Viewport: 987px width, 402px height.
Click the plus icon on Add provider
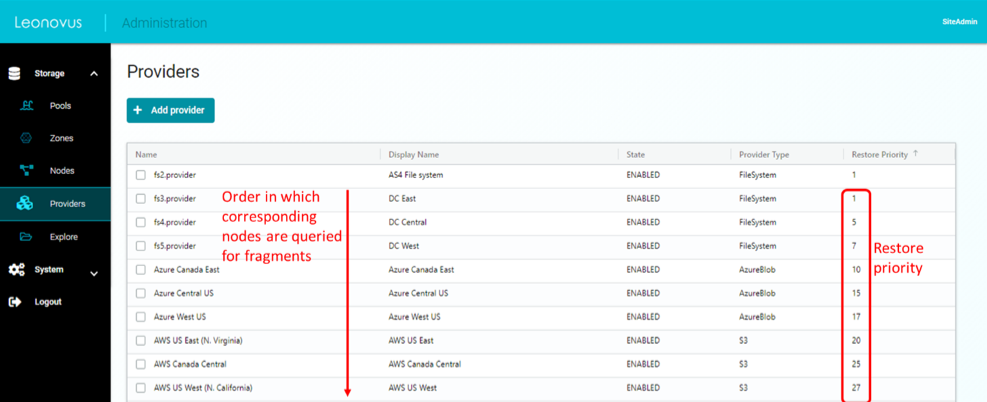(138, 110)
